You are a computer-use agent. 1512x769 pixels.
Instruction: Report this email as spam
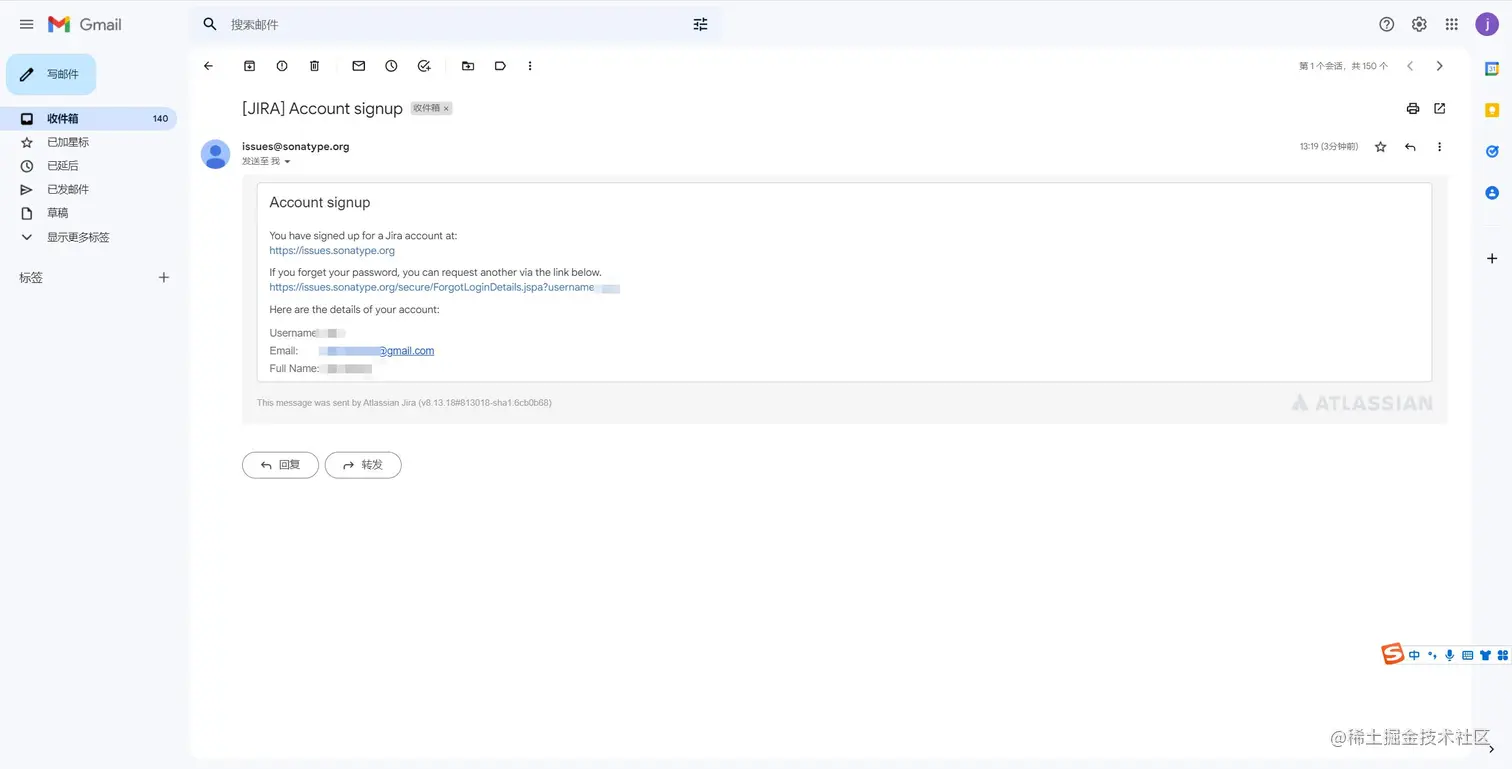coord(282,66)
